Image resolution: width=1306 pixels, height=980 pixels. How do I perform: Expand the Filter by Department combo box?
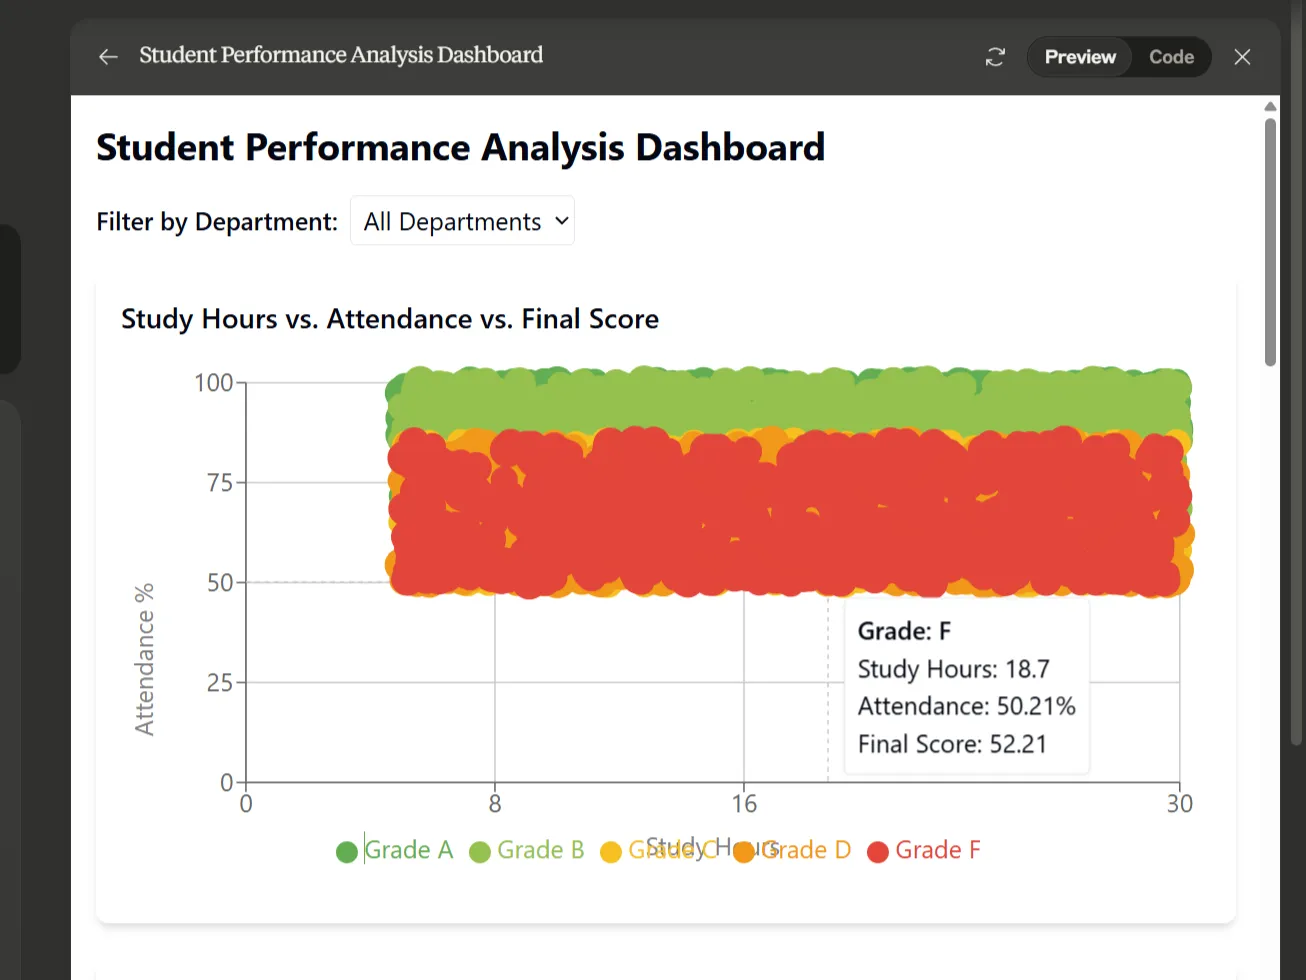tap(462, 220)
